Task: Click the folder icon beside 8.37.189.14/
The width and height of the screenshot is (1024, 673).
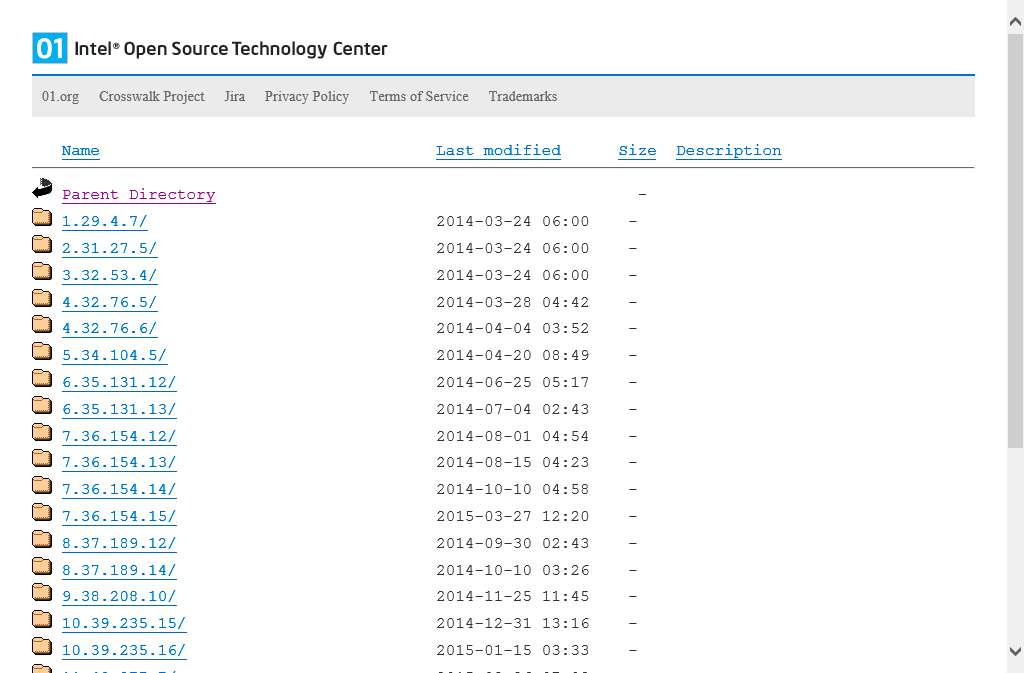Action: pos(42,565)
